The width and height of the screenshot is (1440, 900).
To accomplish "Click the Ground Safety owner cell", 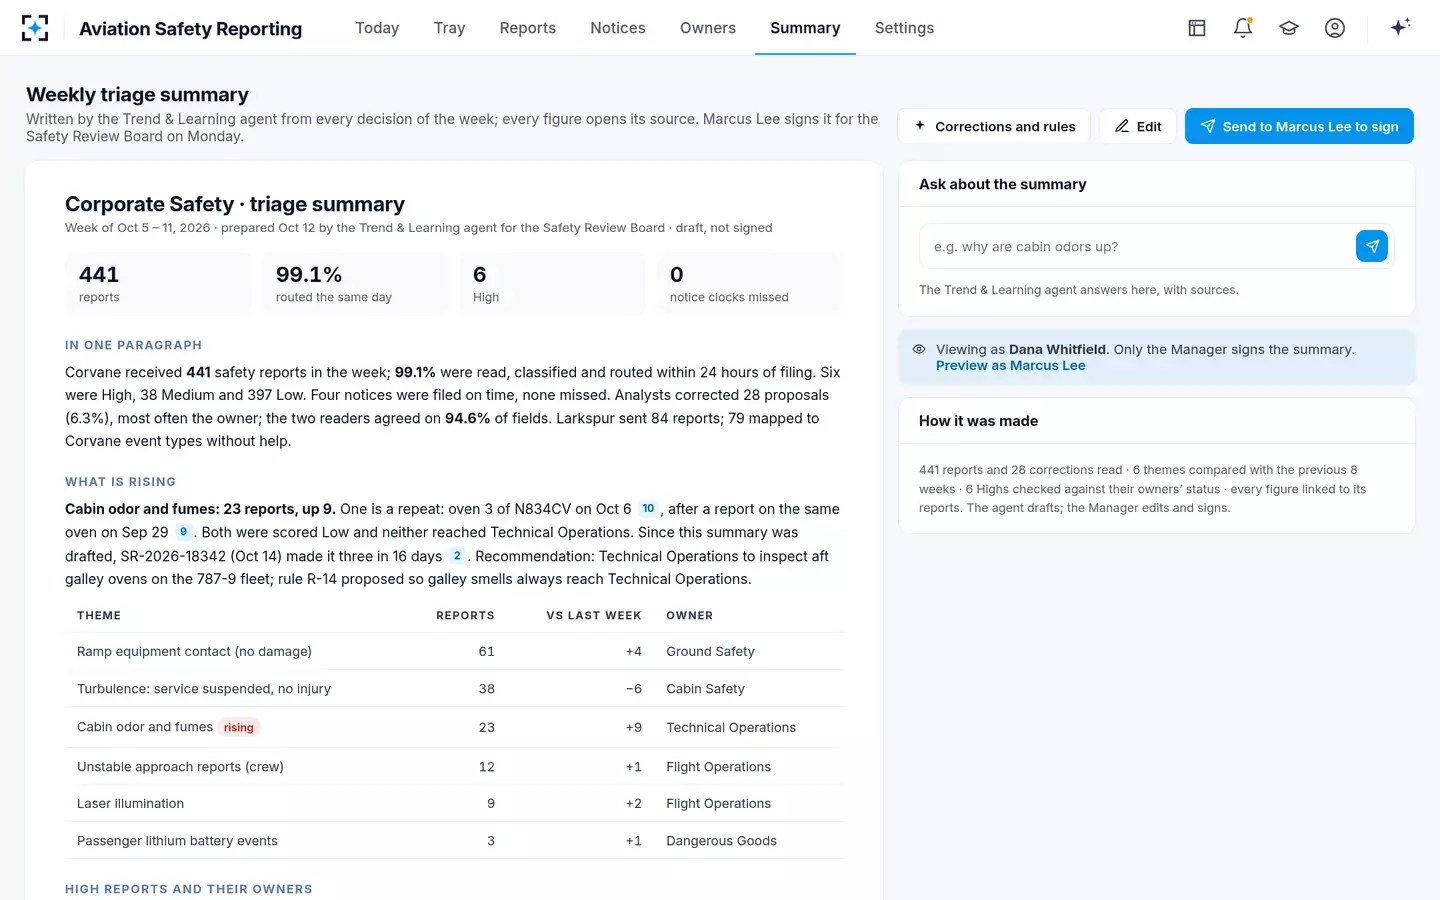I will click(x=711, y=652).
